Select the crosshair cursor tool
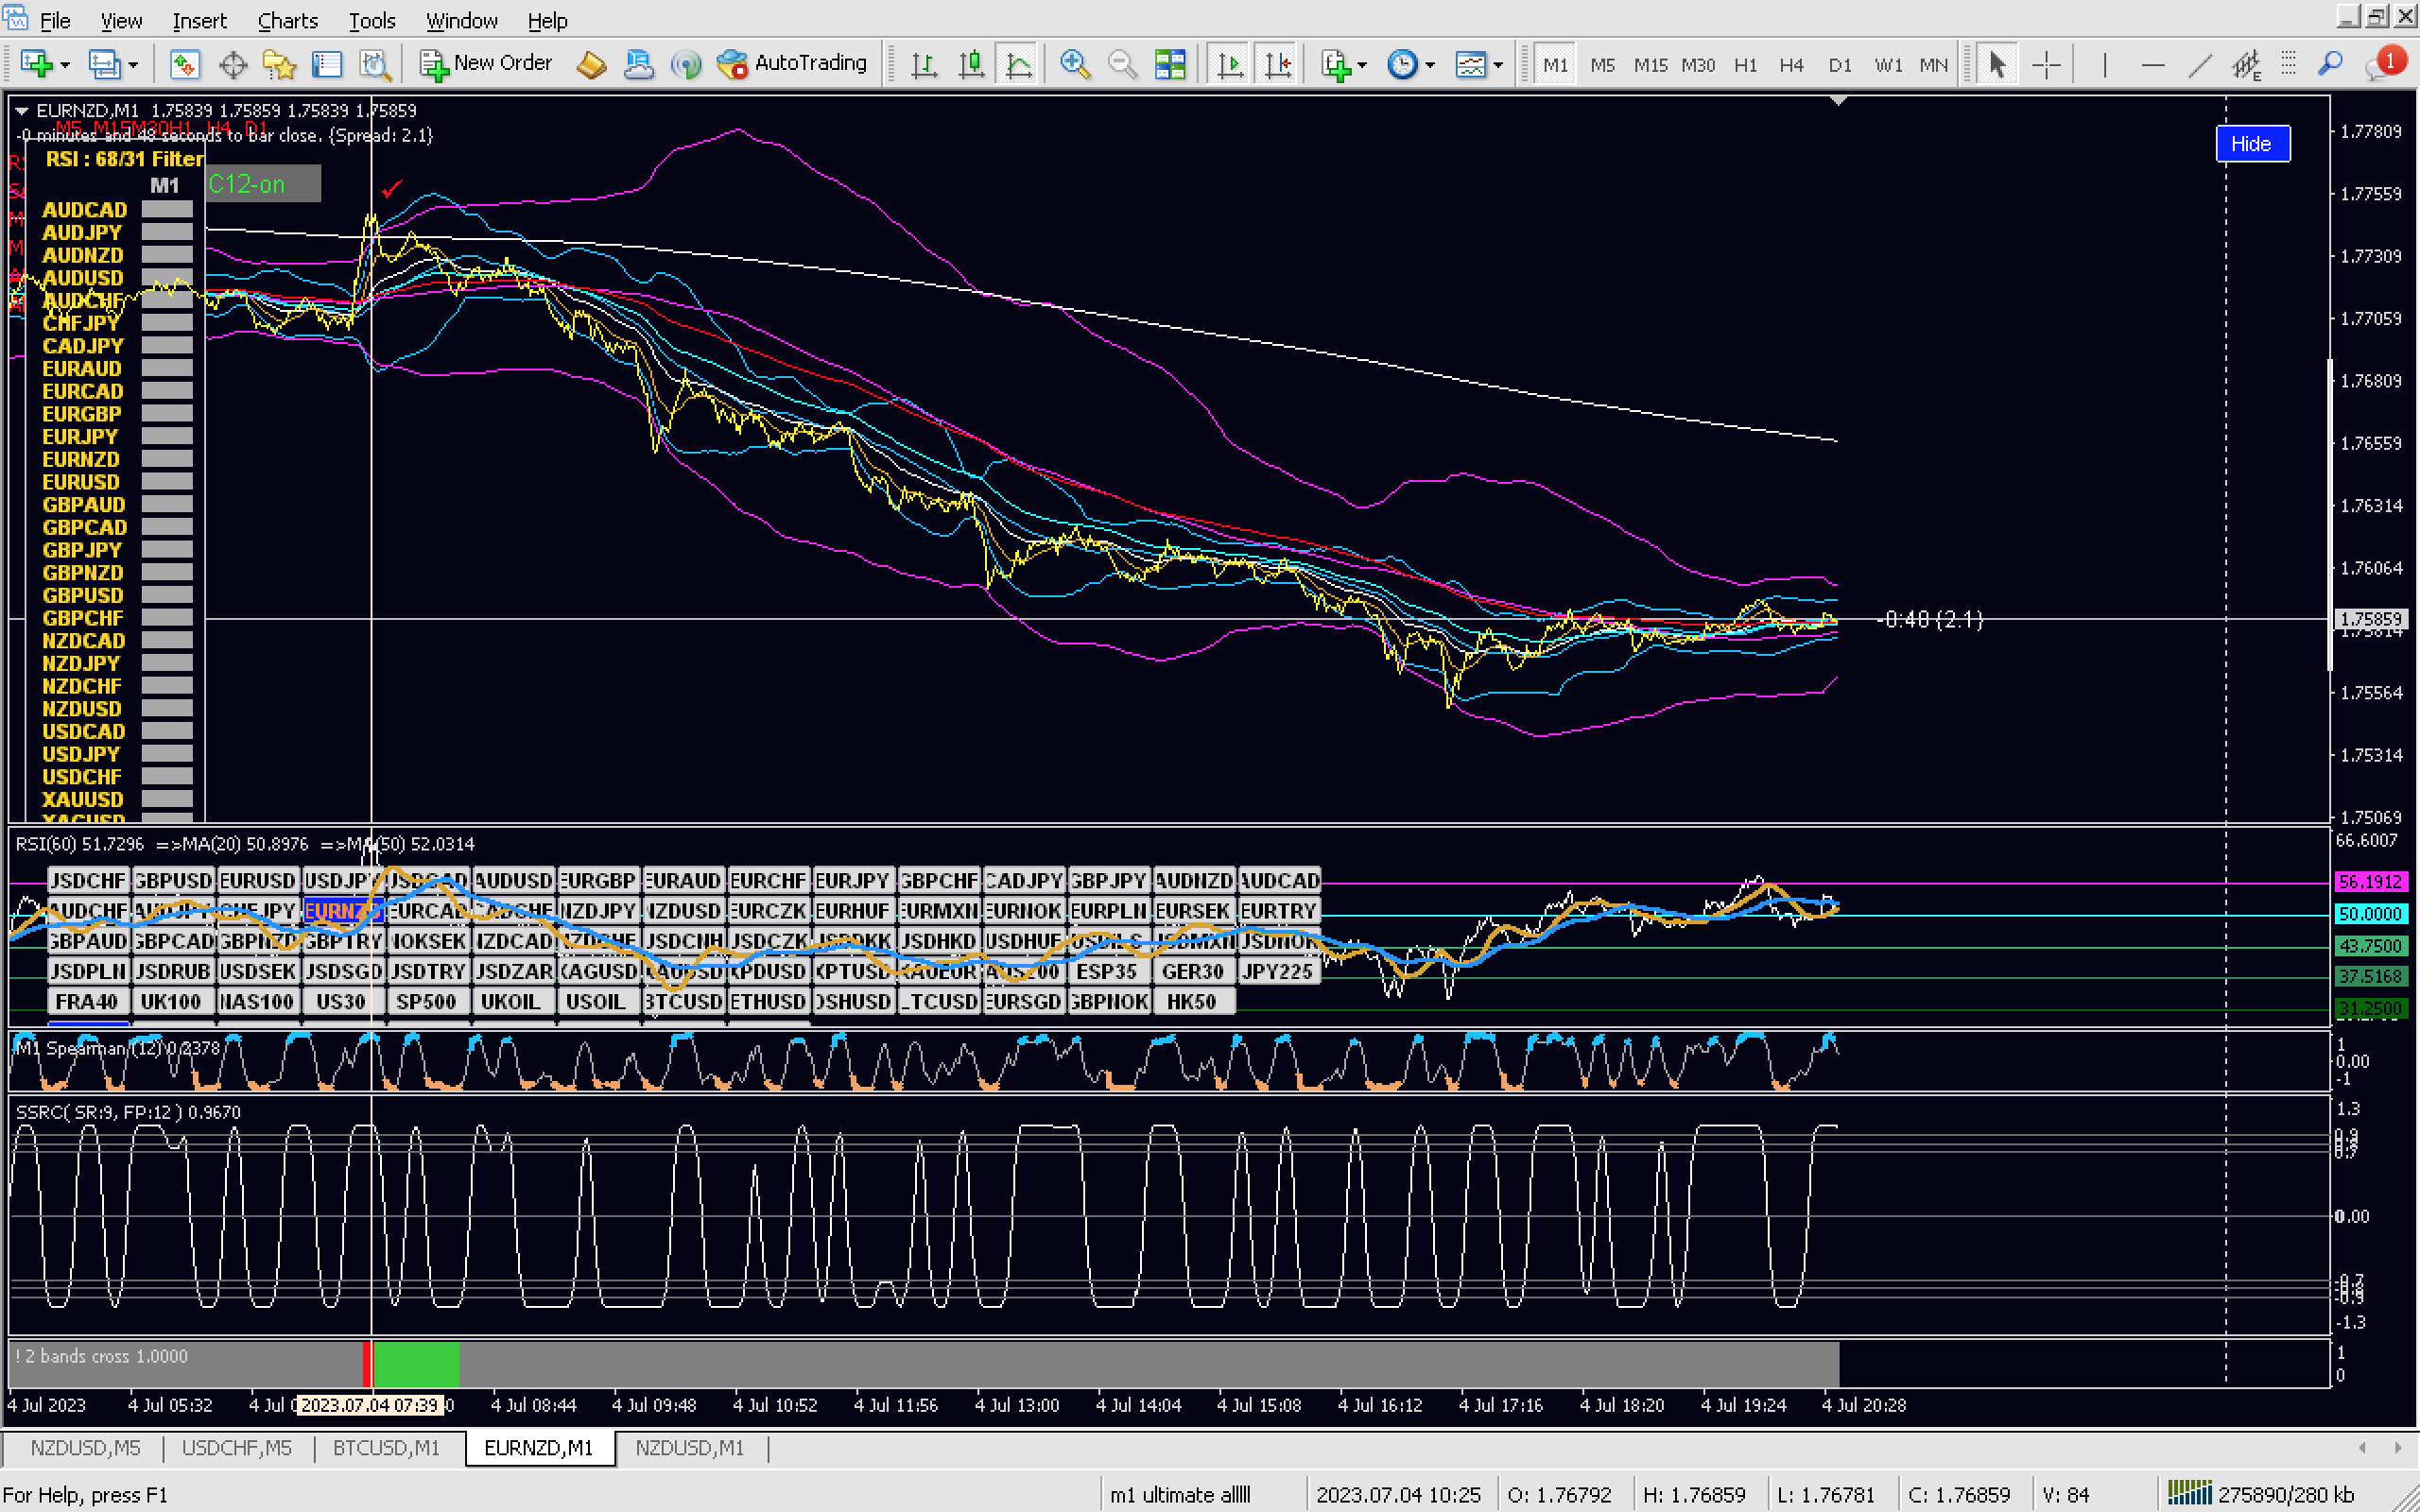 point(2046,64)
